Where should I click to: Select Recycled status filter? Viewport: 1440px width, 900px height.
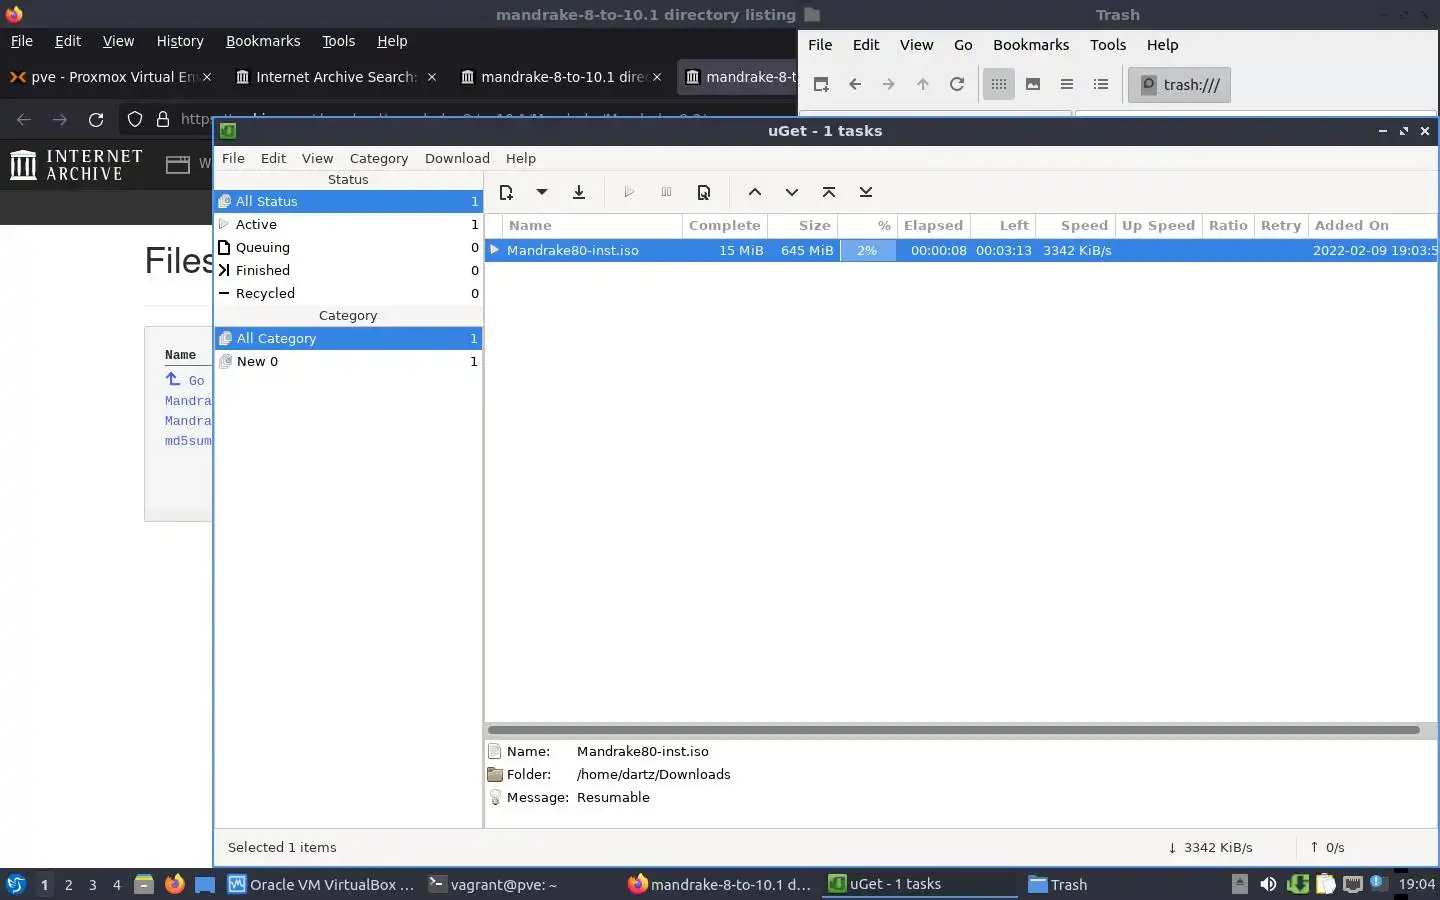coord(348,293)
